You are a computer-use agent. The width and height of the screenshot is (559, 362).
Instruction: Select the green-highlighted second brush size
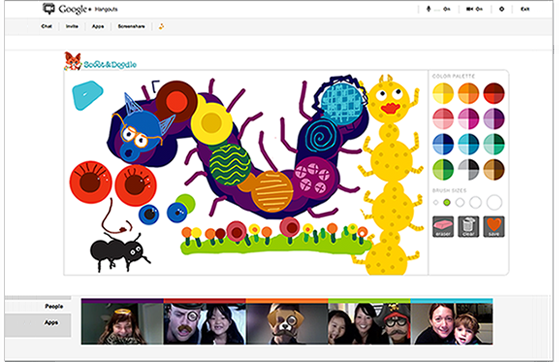coord(447,203)
